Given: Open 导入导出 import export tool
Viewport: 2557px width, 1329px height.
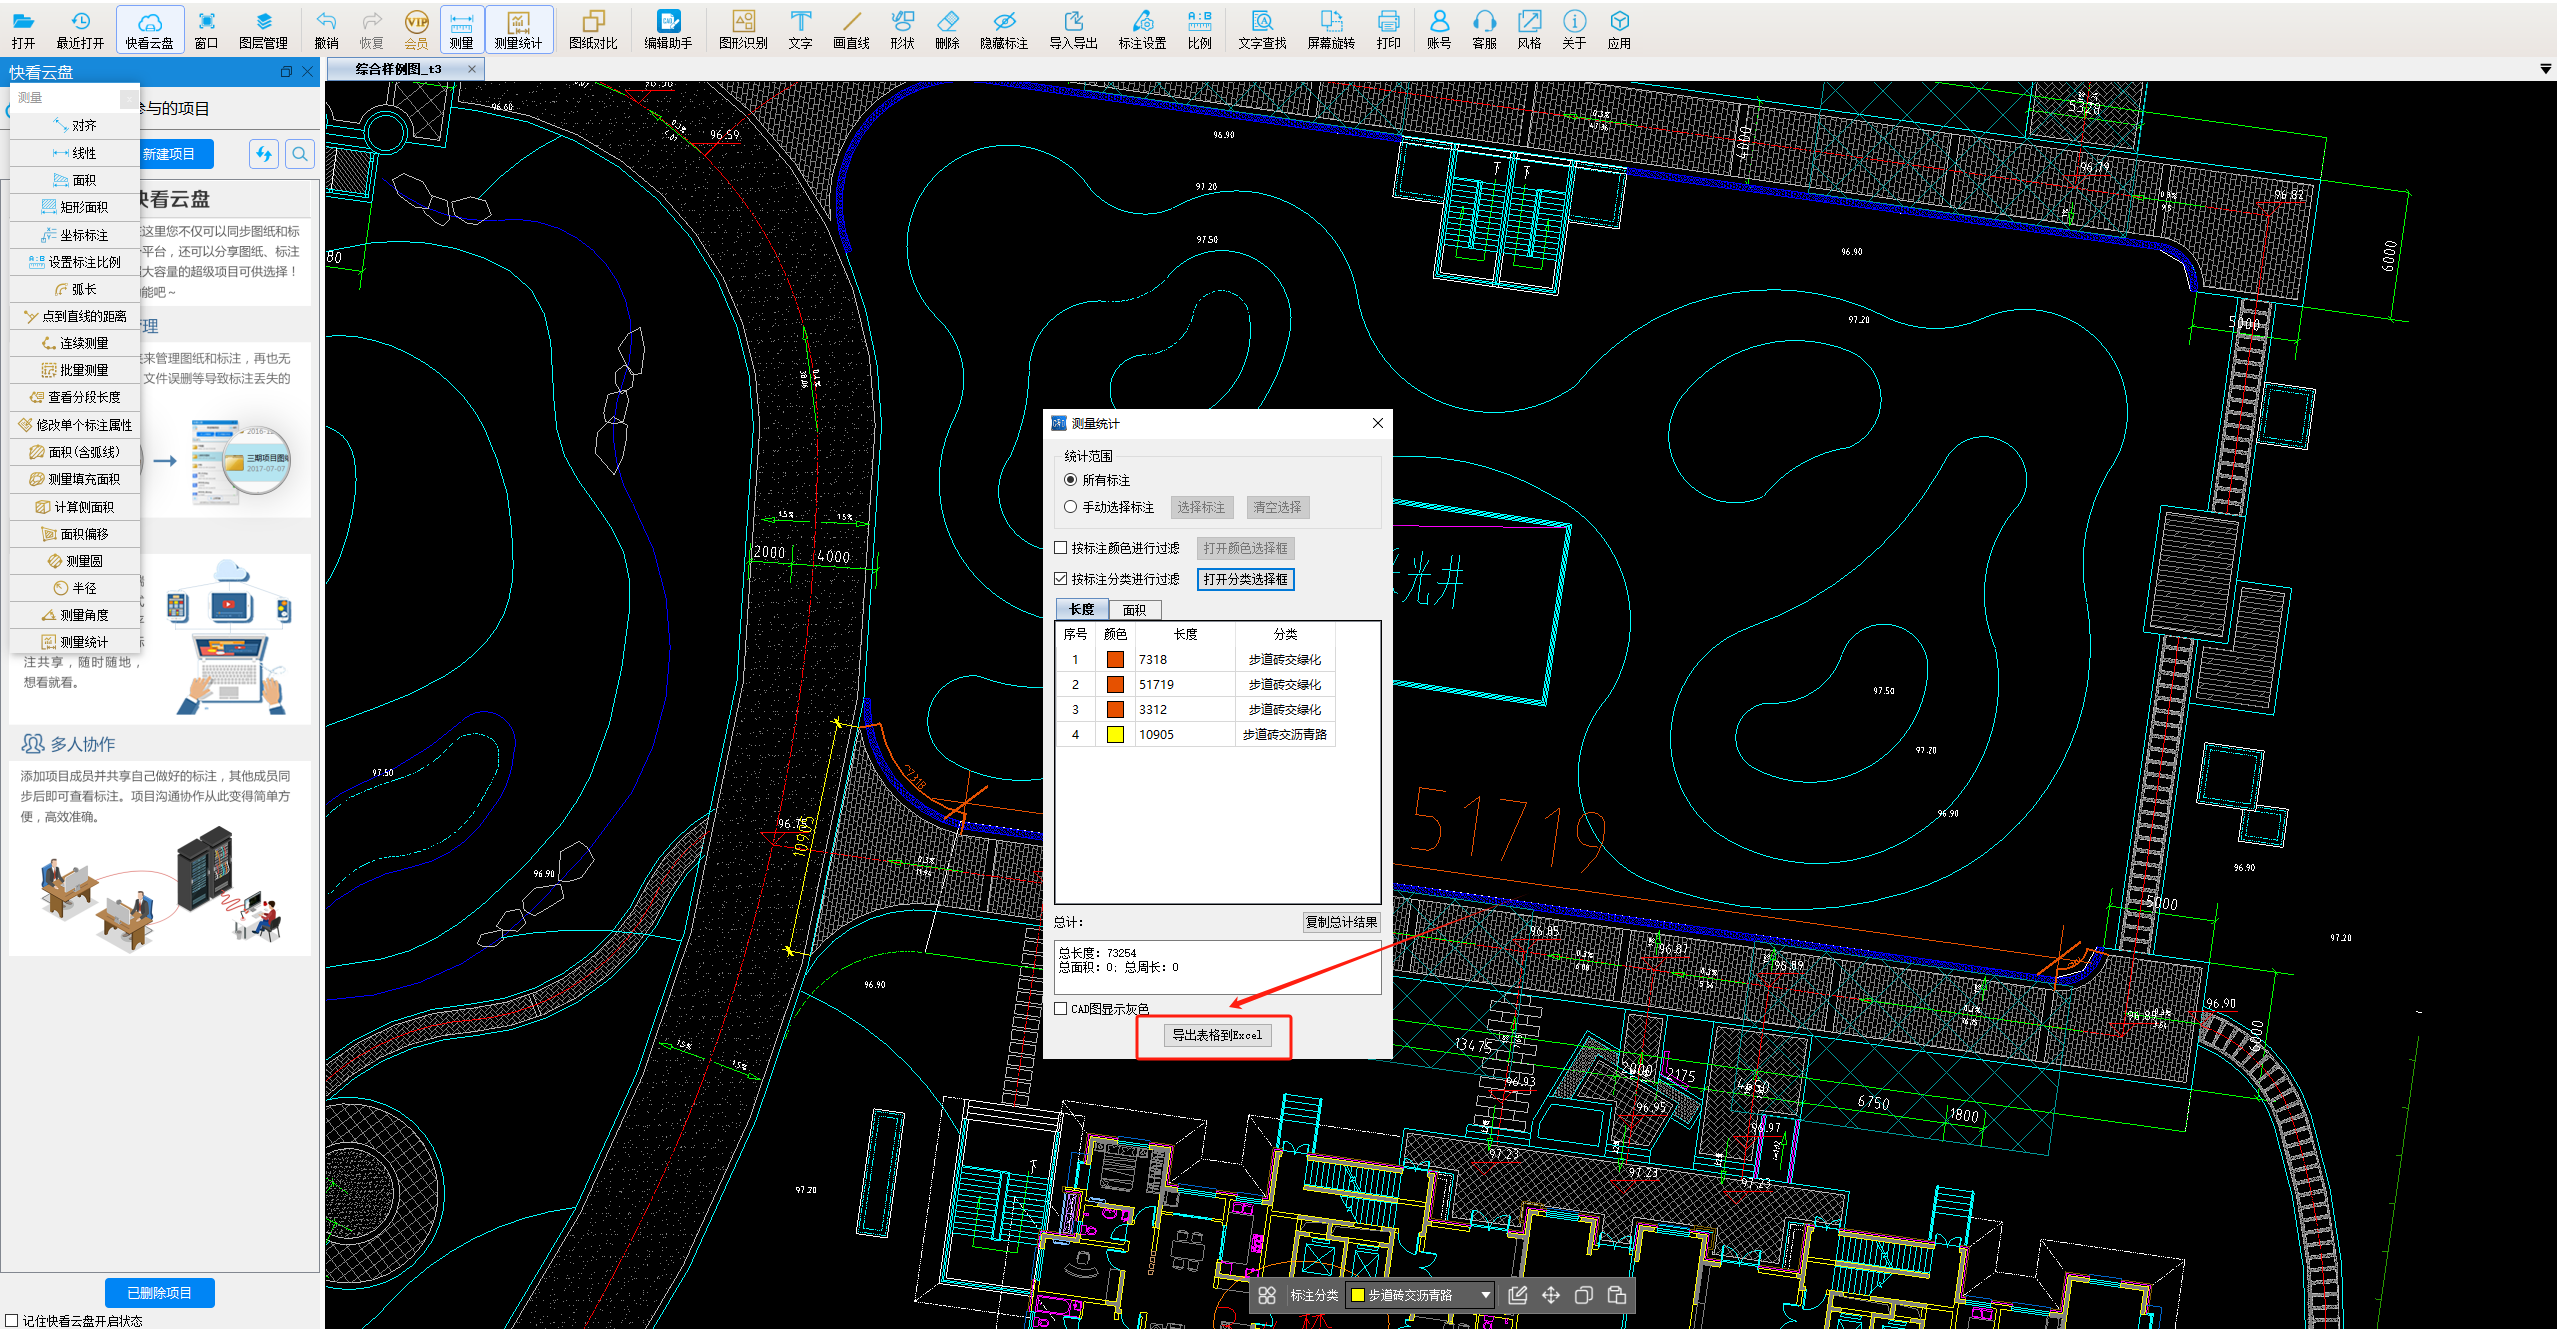Looking at the screenshot, I should pos(1073,29).
